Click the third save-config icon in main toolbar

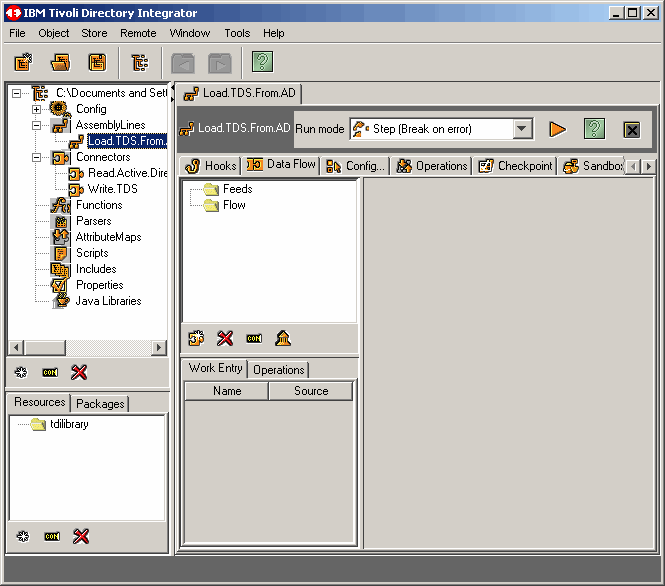coord(97,63)
